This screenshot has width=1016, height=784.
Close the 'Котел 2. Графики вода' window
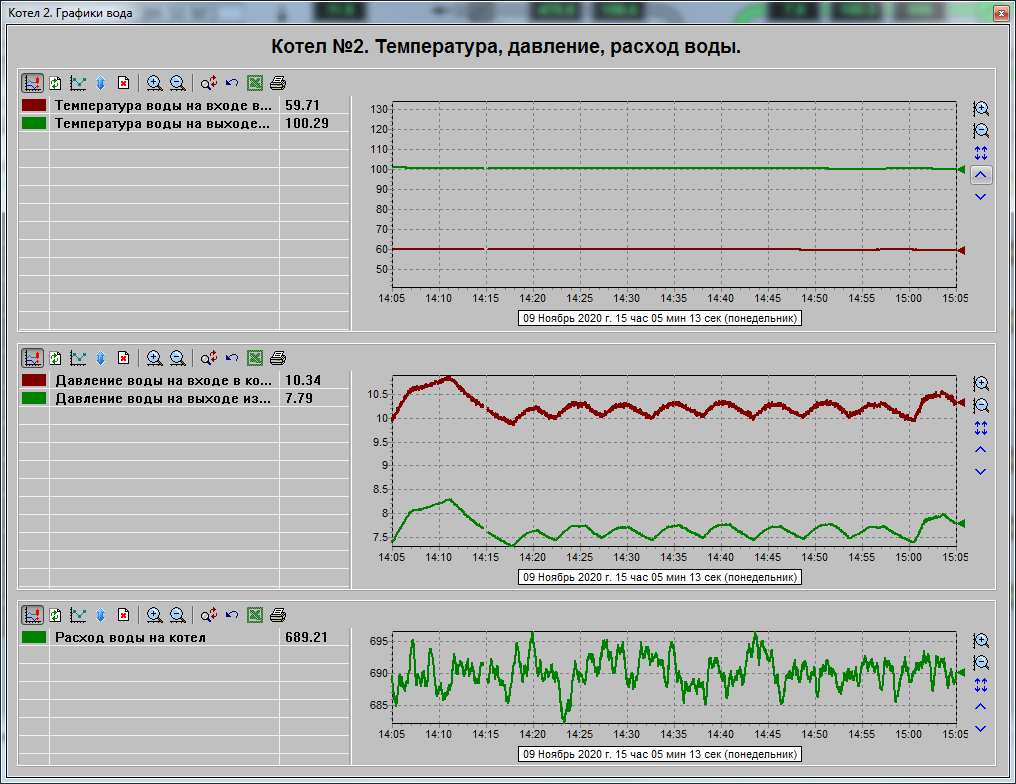click(1002, 14)
